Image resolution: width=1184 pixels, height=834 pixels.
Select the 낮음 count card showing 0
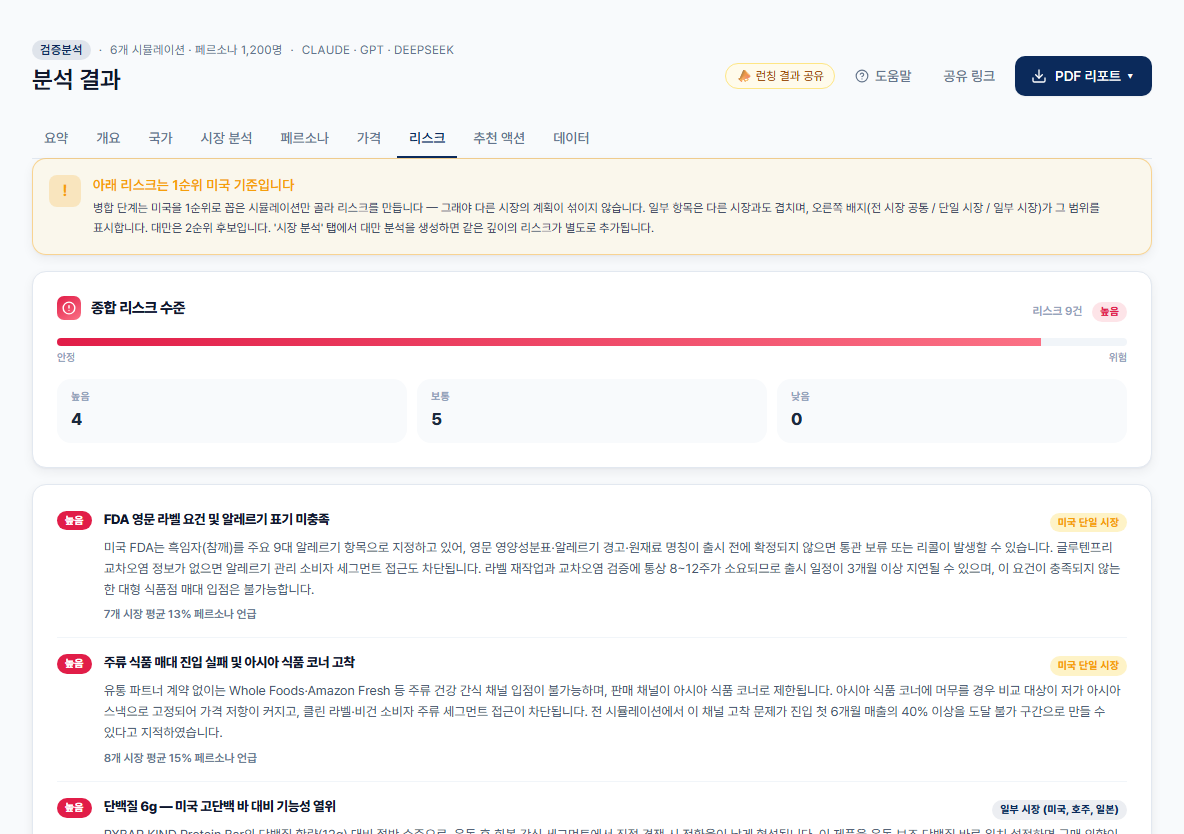(951, 411)
